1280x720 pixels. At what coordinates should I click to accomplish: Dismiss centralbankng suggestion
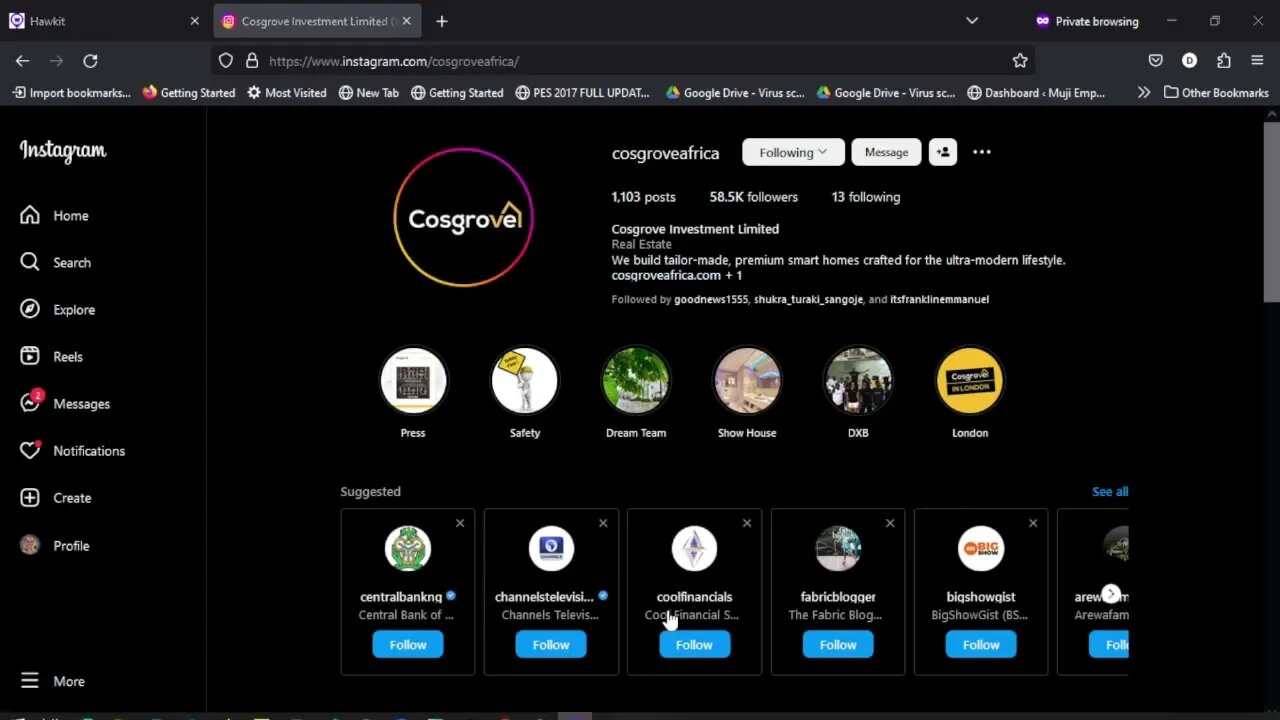460,523
